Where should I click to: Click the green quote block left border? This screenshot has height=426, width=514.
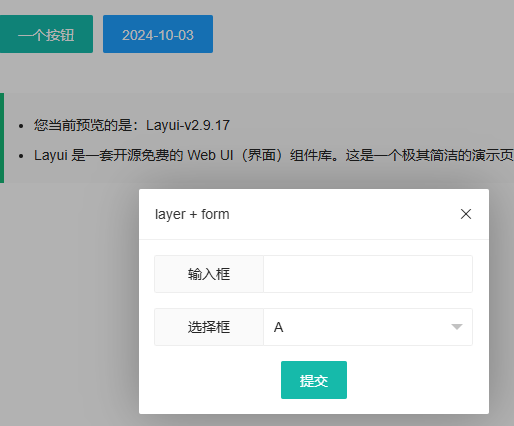click(x=2, y=138)
